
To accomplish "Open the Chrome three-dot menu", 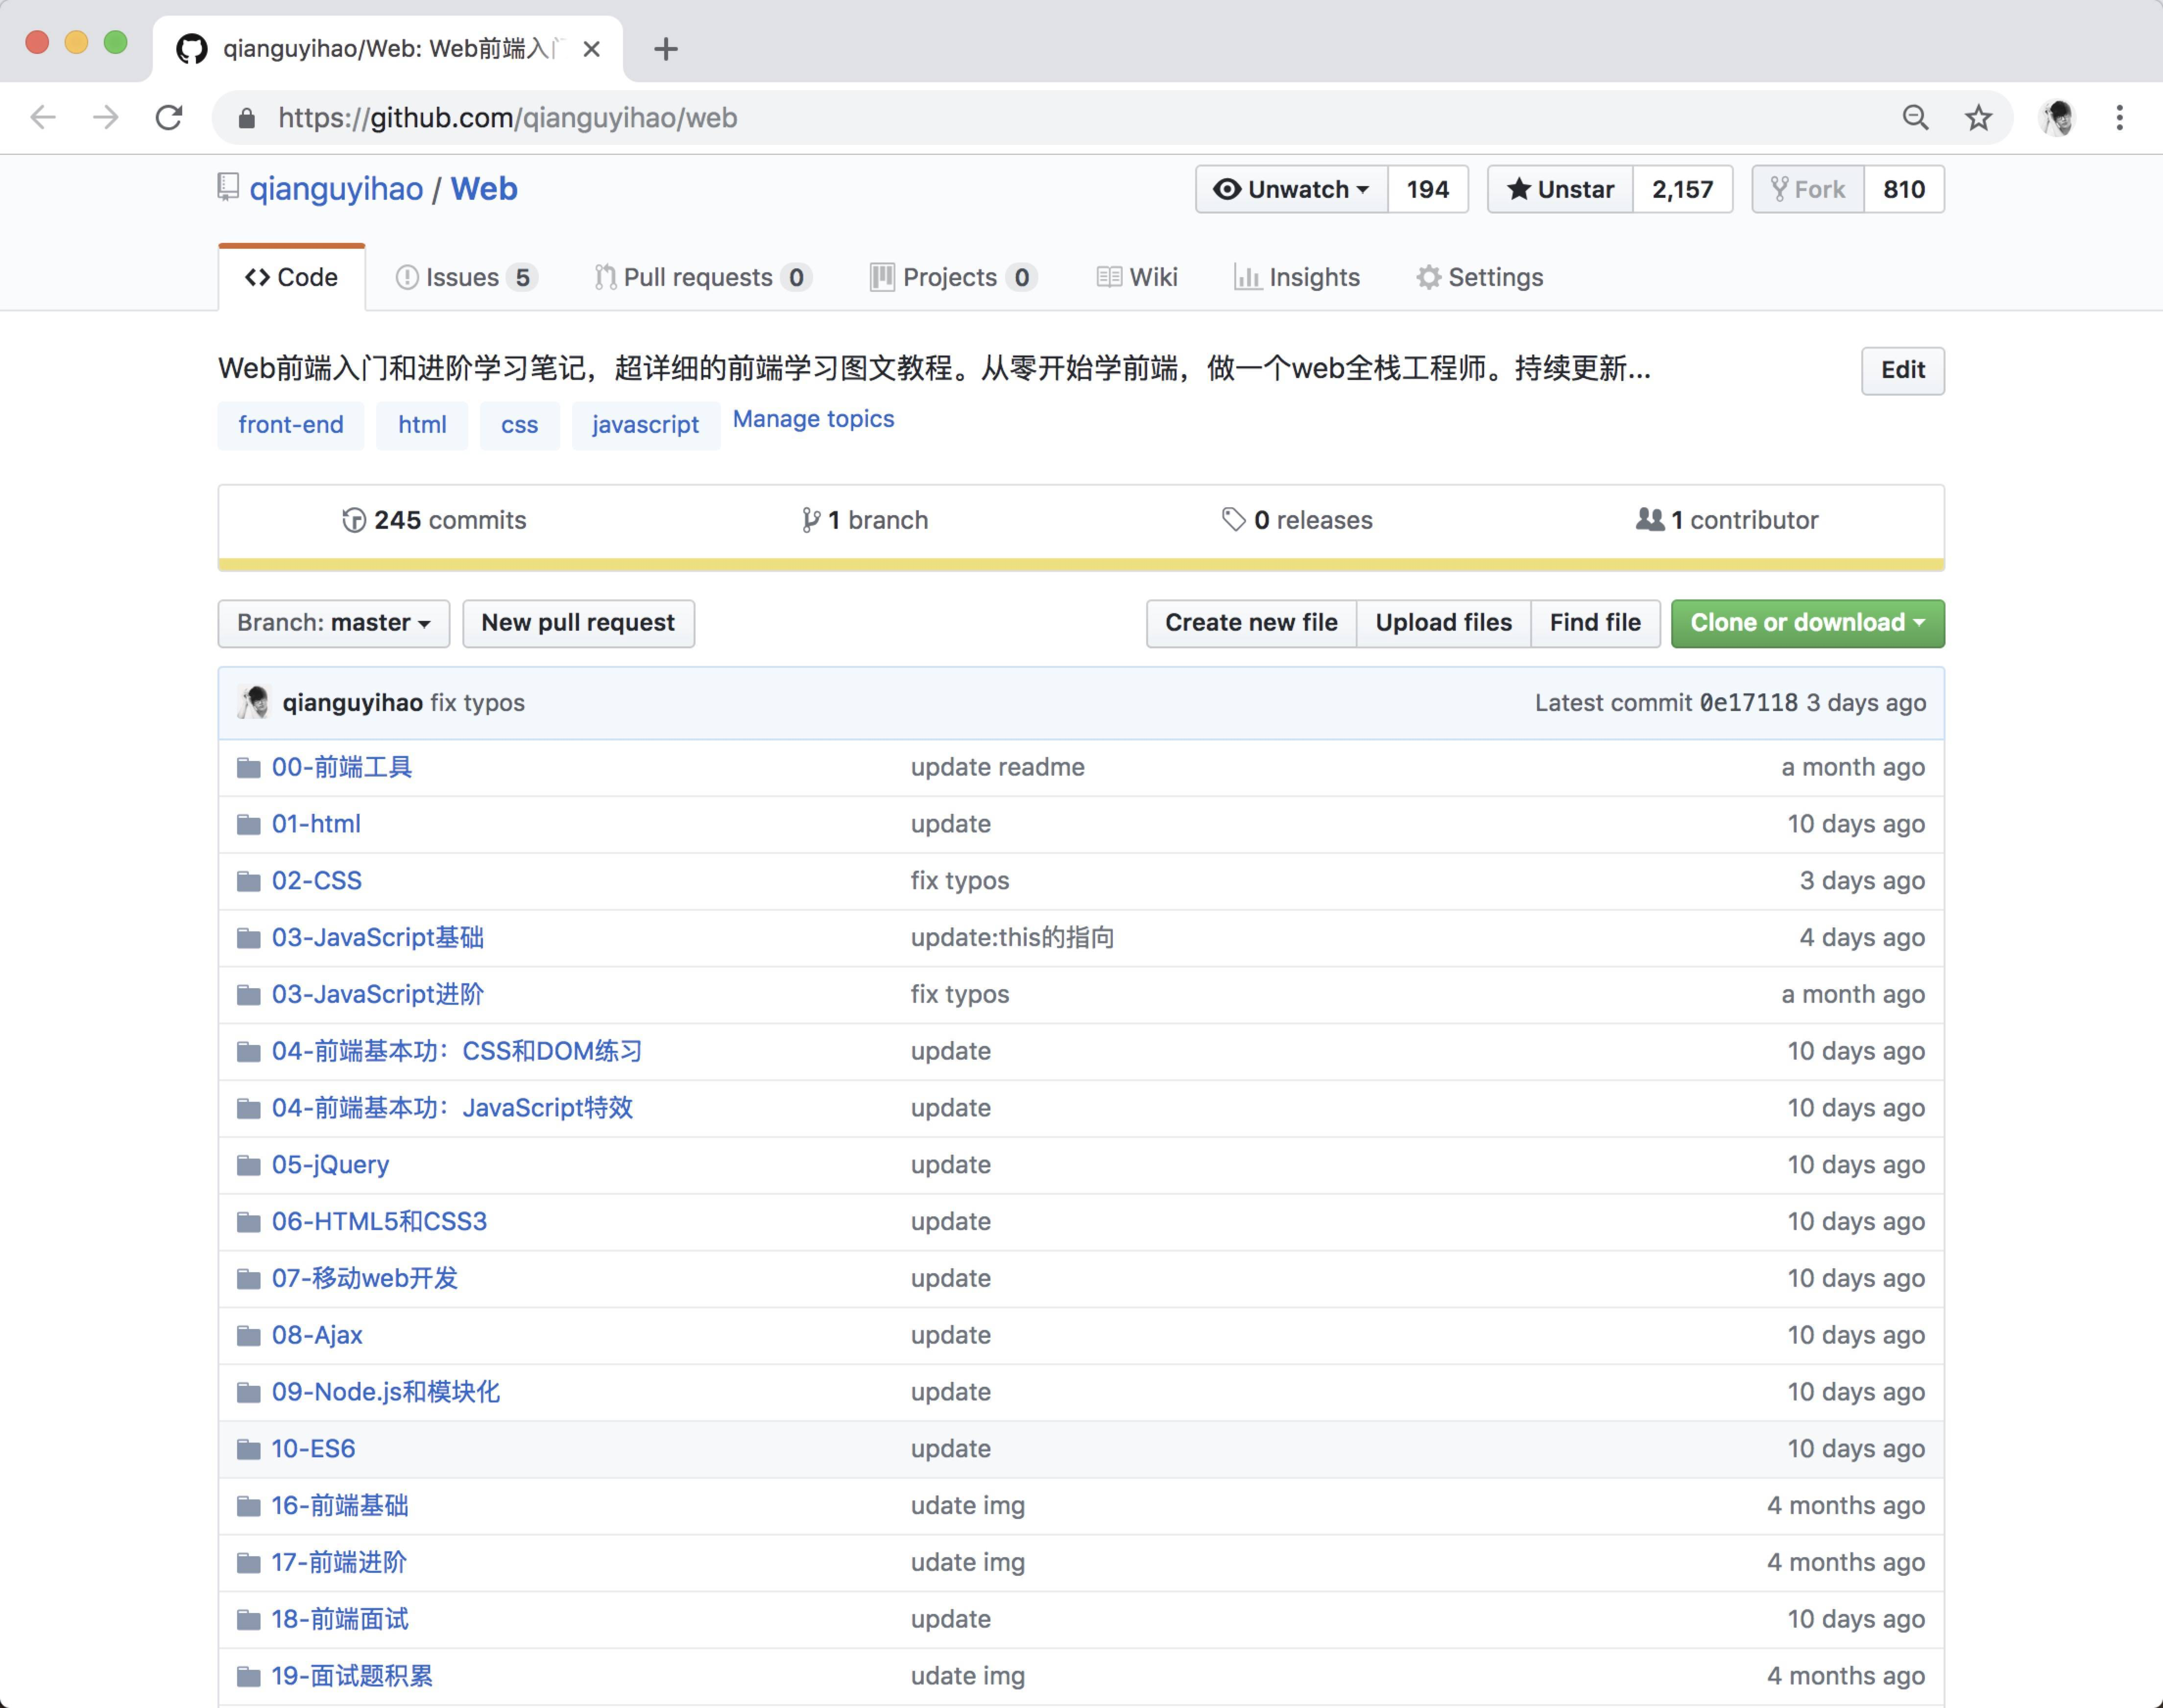I will pyautogui.click(x=2119, y=117).
